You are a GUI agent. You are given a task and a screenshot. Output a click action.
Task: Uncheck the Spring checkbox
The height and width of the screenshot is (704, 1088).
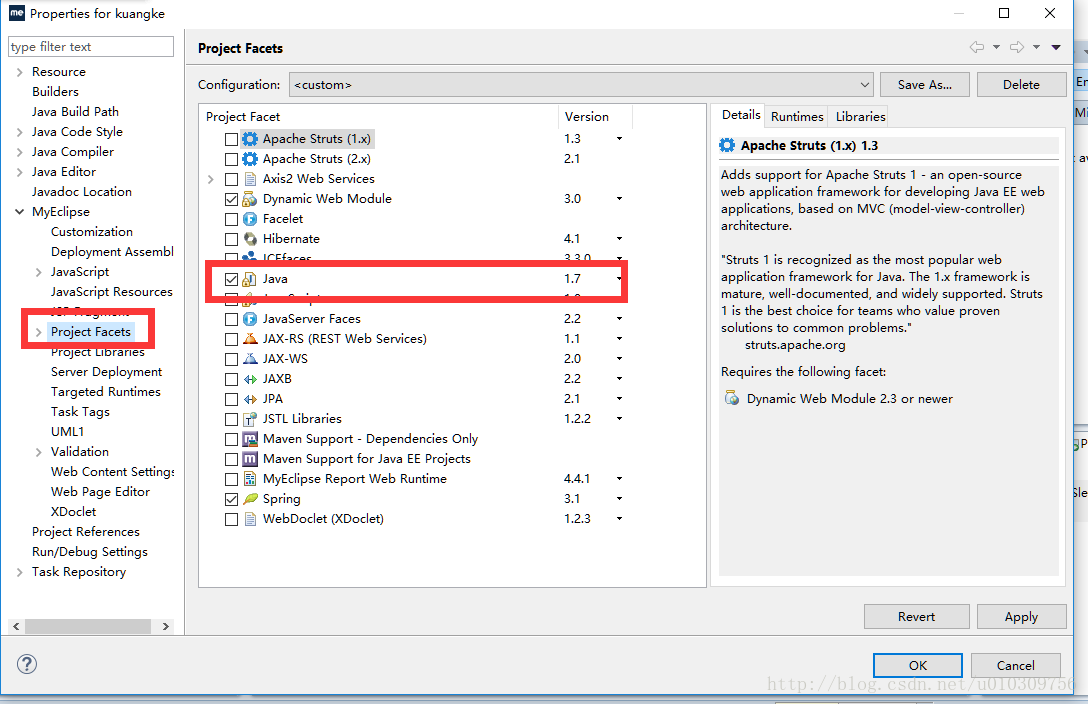[232, 499]
